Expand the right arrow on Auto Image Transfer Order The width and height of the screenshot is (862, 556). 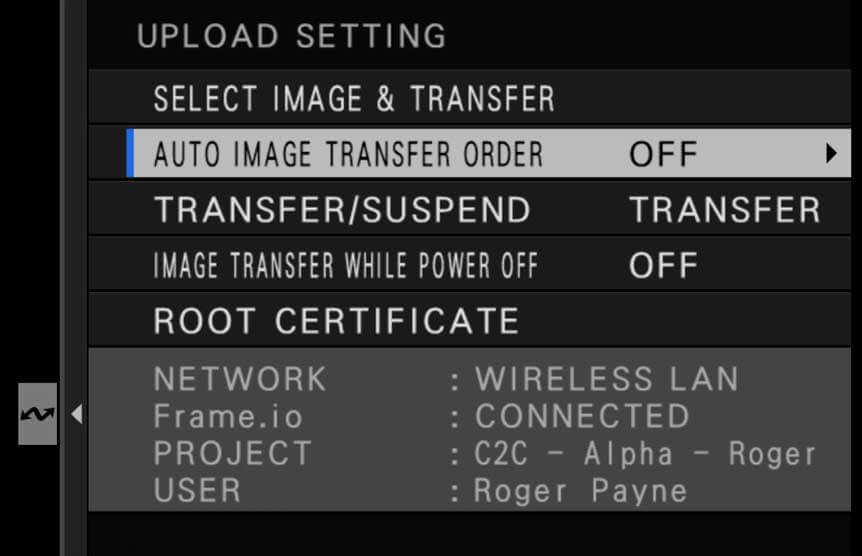pyautogui.click(x=831, y=154)
